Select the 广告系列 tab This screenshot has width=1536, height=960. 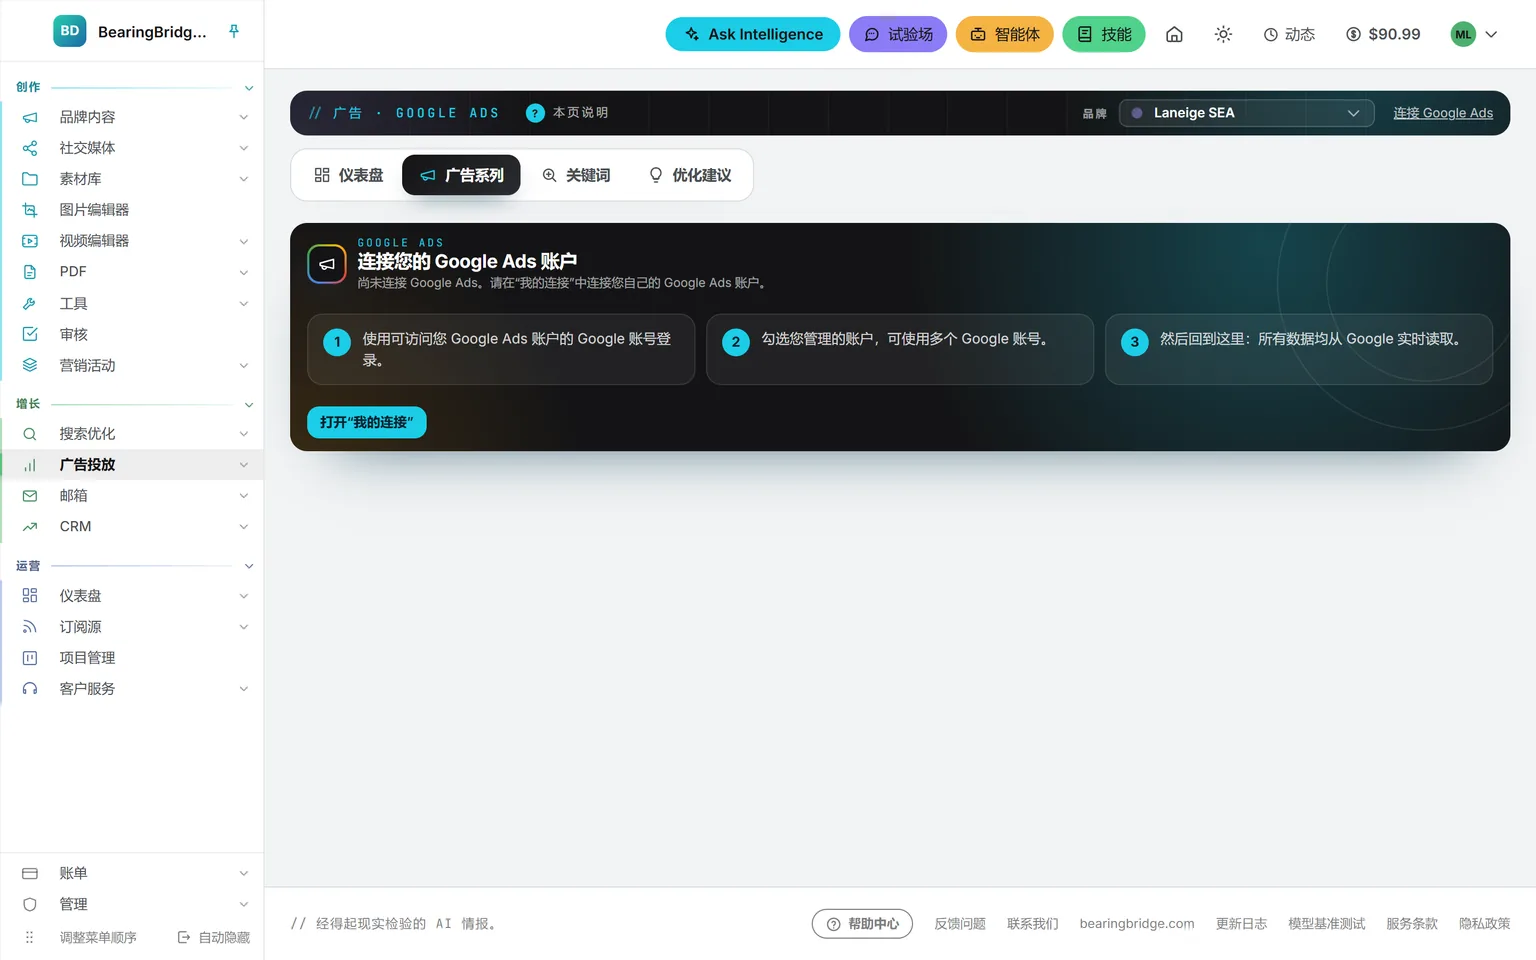point(461,175)
